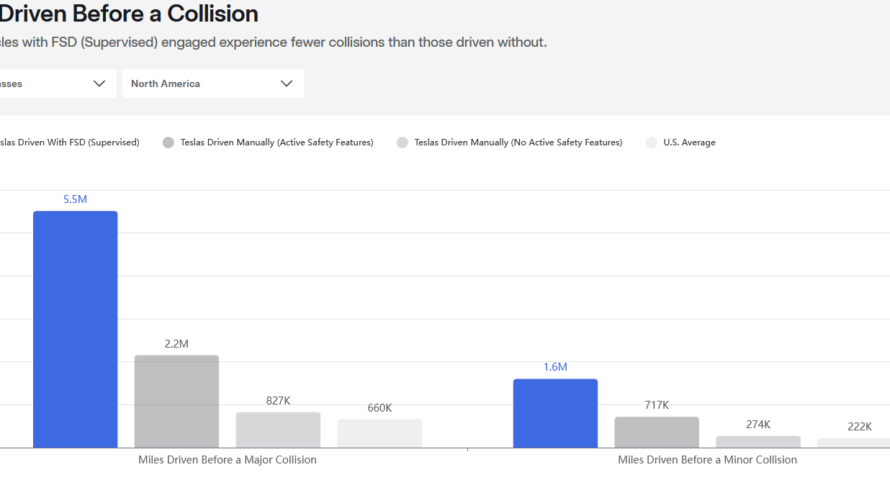890x498 pixels.
Task: Select the 827K bar for major collisions
Action: tap(278, 430)
